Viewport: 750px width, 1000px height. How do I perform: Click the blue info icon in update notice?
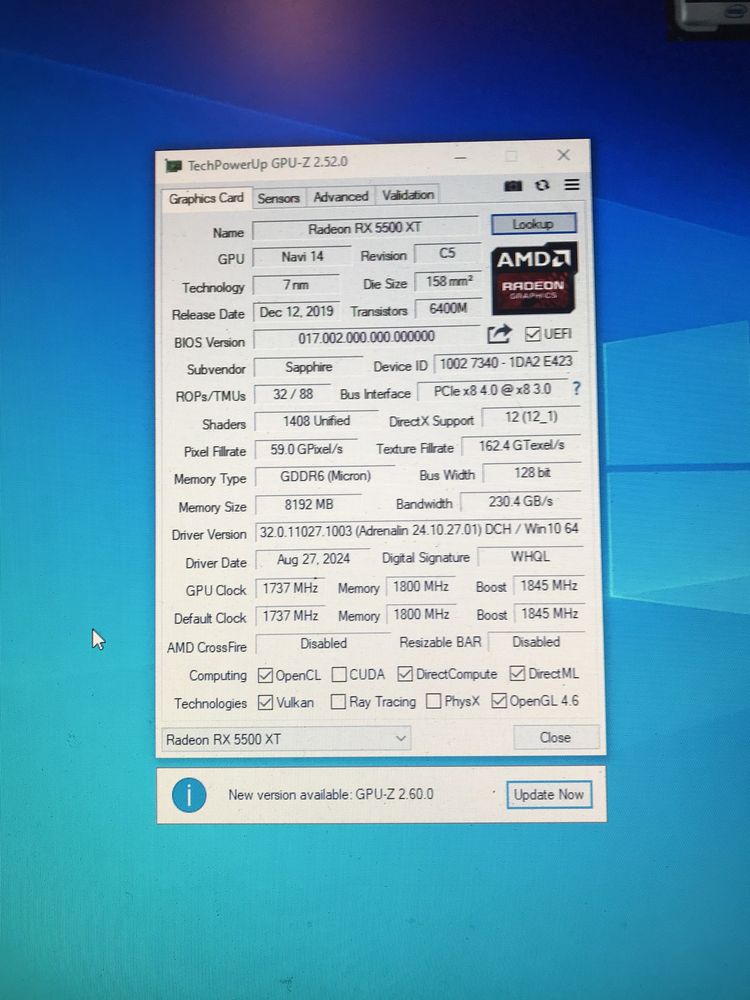pyautogui.click(x=189, y=795)
